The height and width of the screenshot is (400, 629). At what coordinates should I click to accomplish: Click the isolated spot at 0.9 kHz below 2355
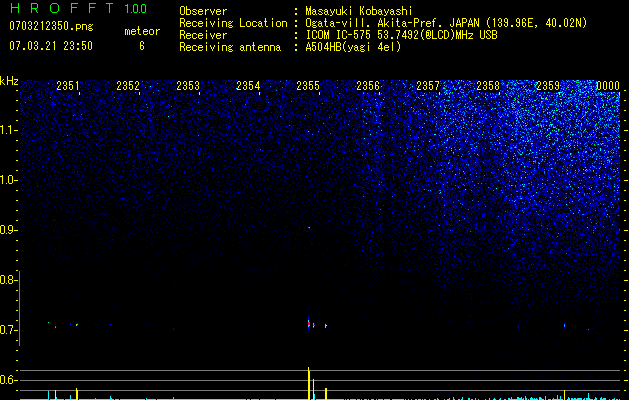(x=309, y=227)
